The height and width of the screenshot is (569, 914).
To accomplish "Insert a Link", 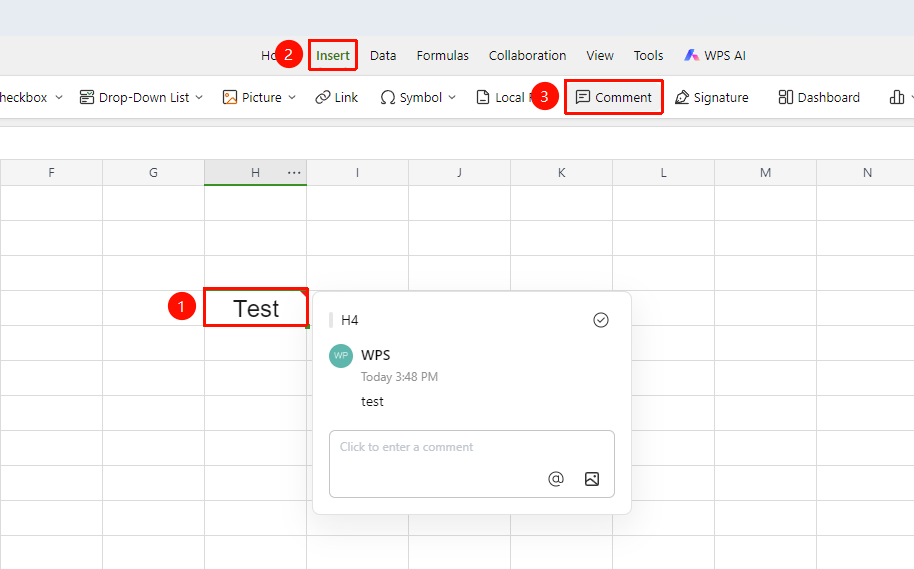I will coord(336,97).
